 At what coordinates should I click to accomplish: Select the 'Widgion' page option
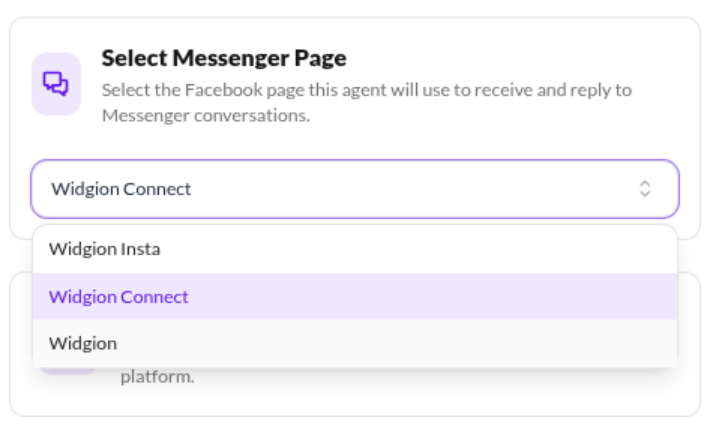click(x=83, y=343)
